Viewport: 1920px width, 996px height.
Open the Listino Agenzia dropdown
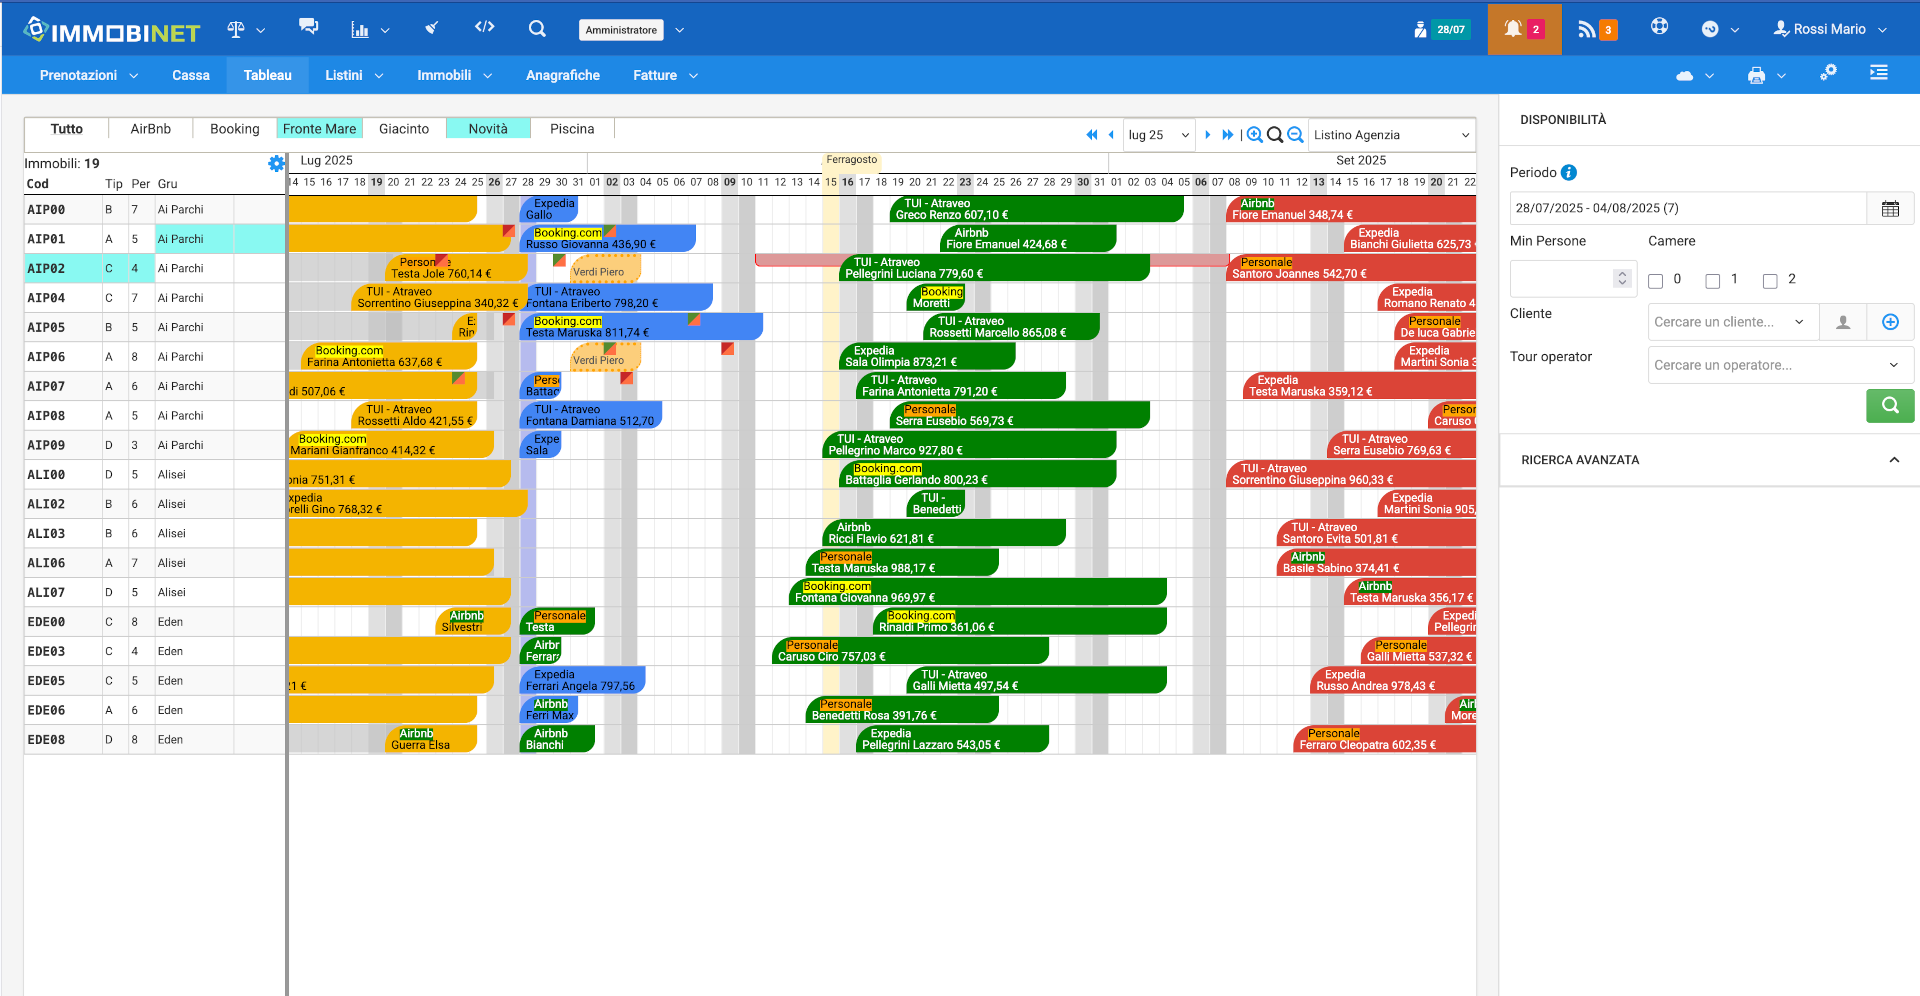pos(1391,135)
